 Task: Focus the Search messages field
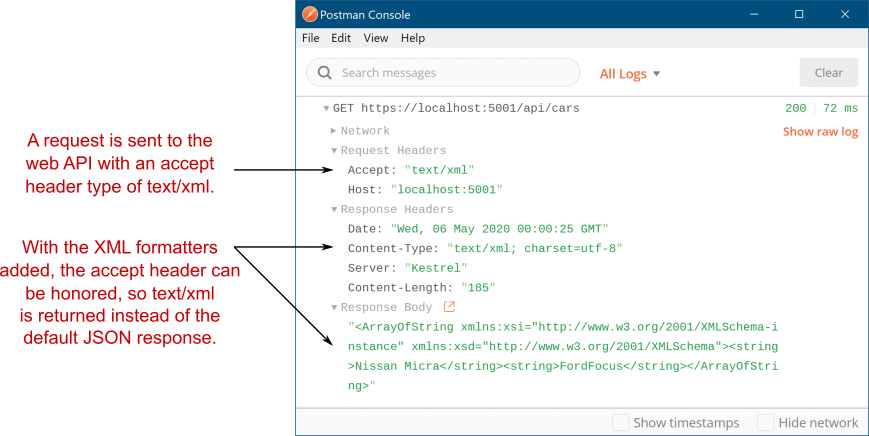tap(443, 73)
